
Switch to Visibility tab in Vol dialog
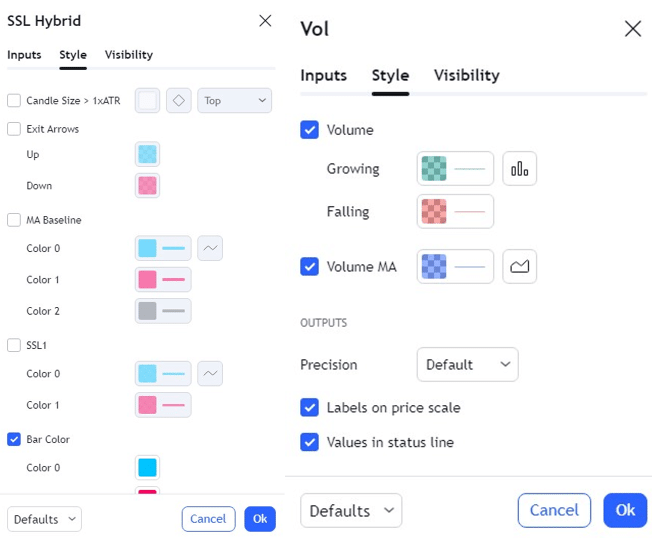pos(467,75)
